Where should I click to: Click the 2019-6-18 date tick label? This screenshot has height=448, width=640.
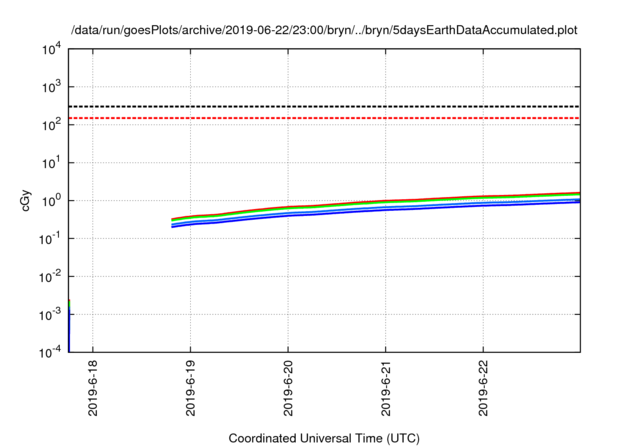[x=93, y=388]
